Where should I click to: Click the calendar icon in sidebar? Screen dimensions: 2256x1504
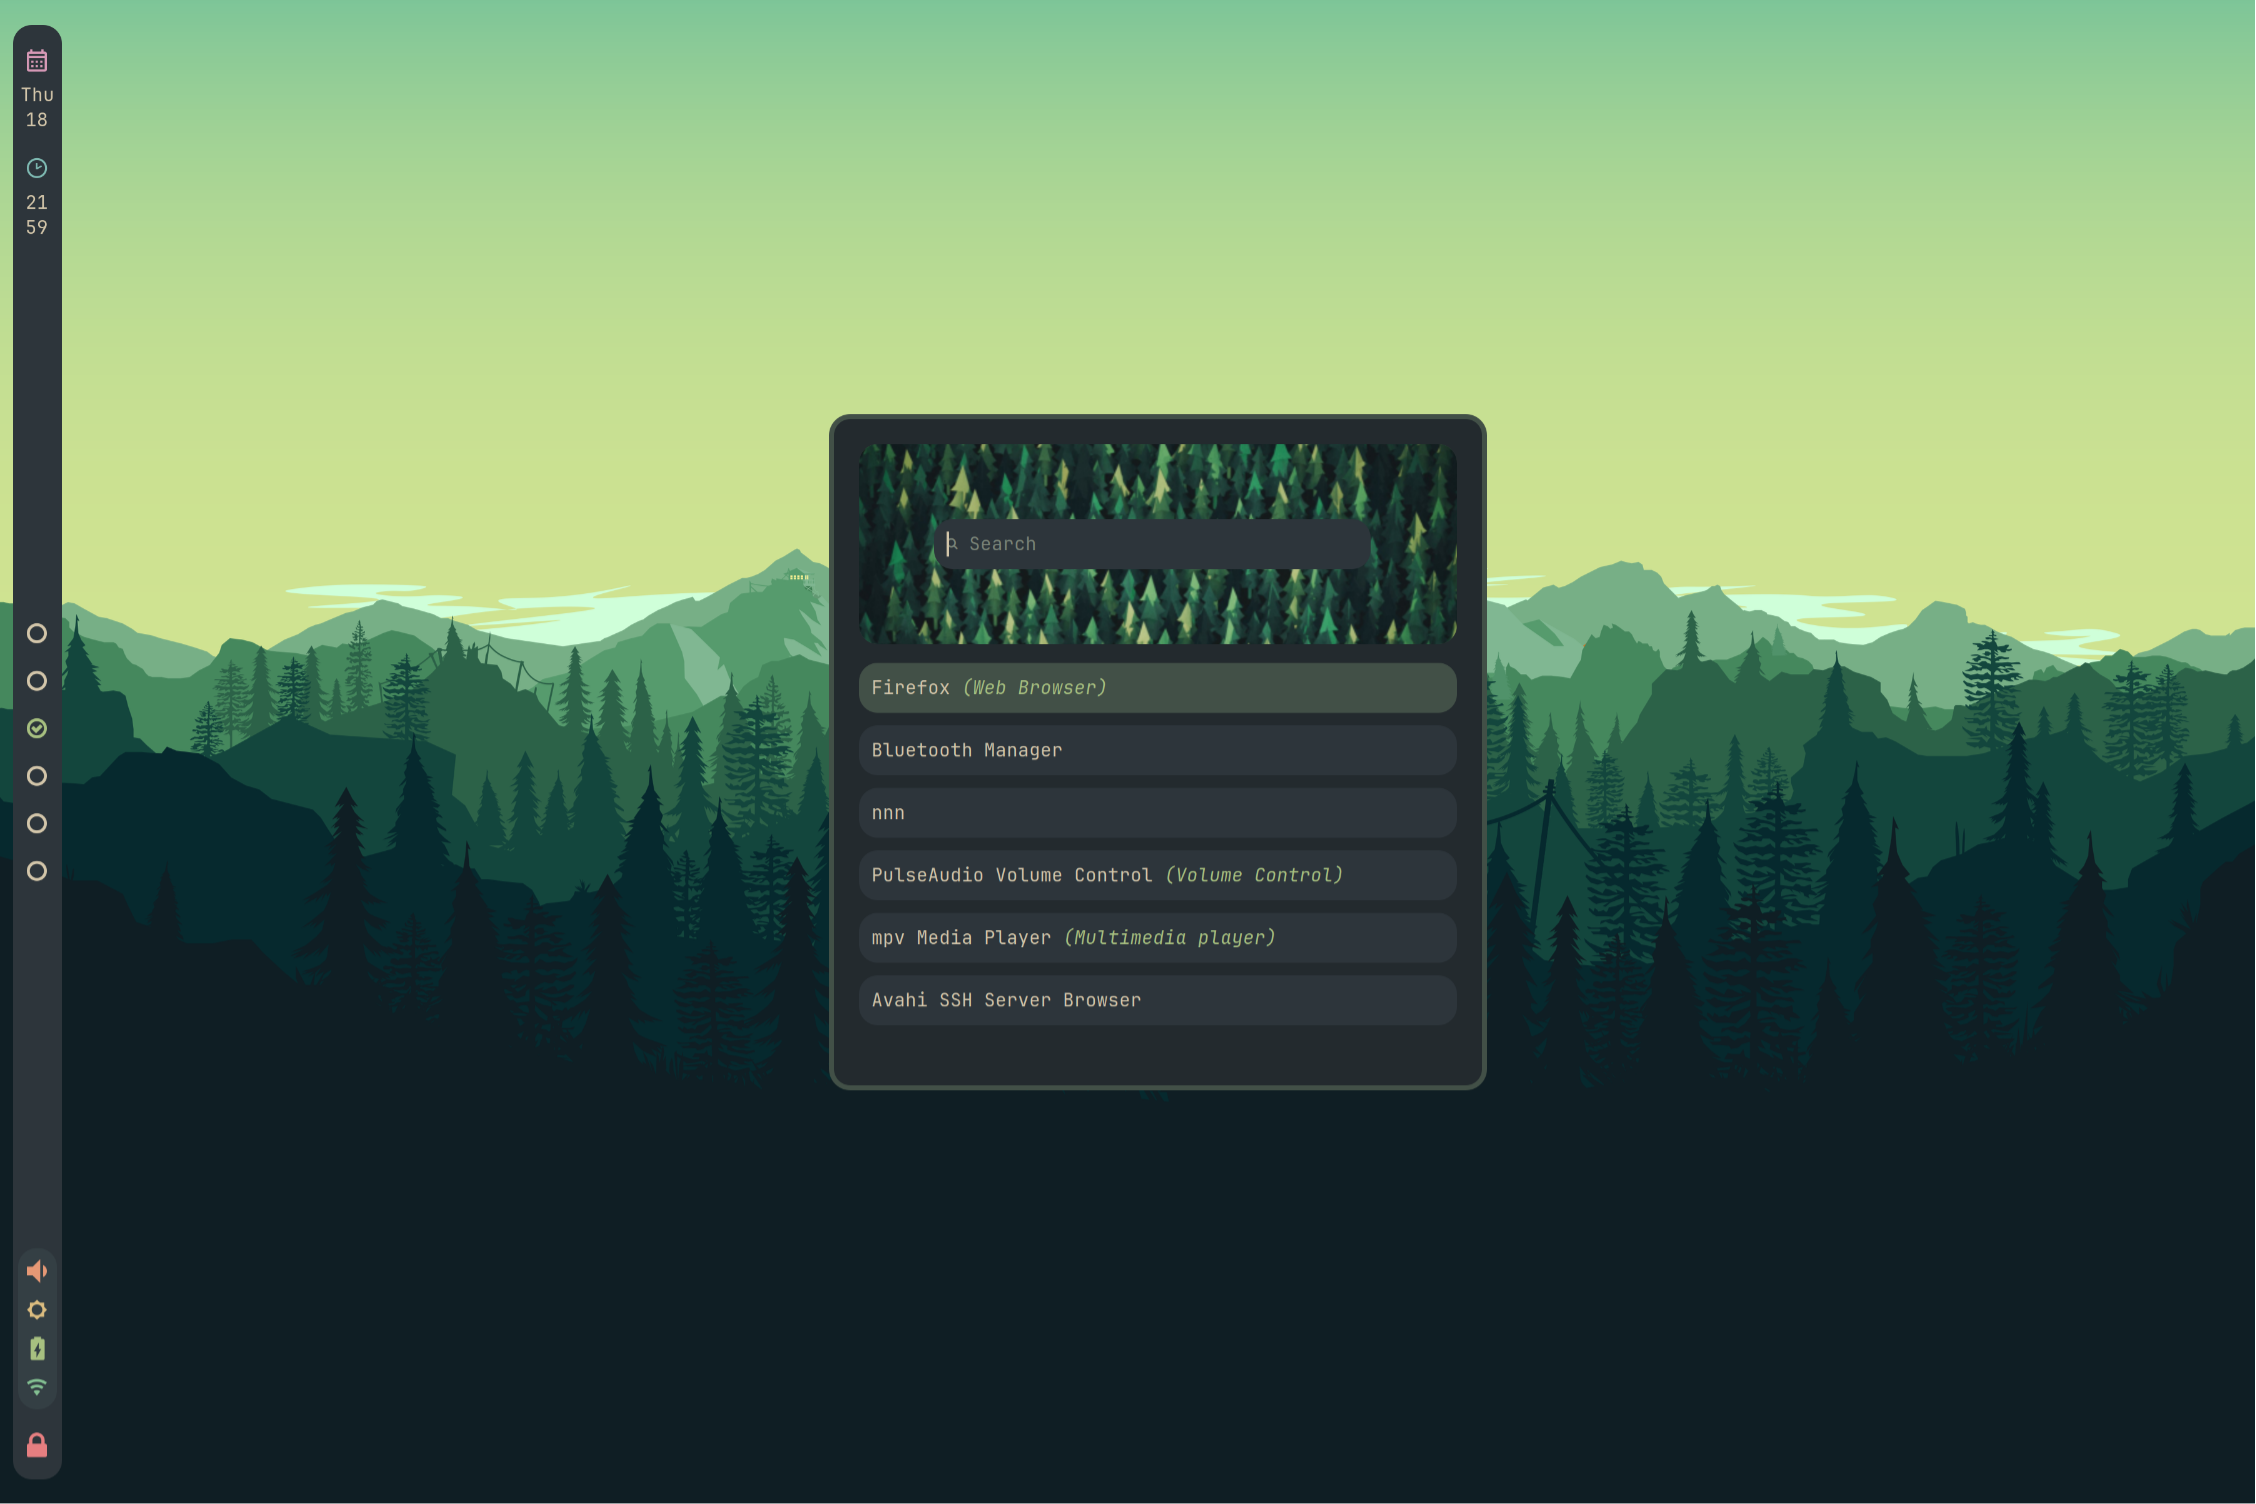37,61
